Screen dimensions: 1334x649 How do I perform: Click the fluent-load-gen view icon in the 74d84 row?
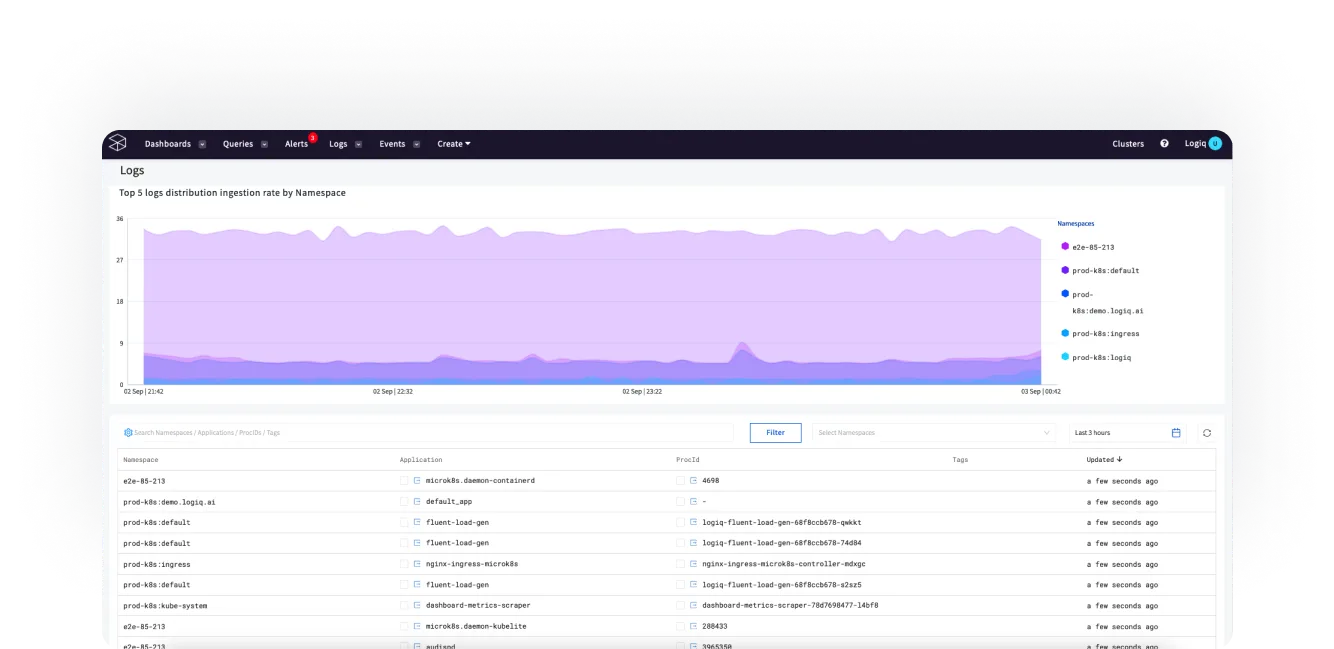[417, 544]
